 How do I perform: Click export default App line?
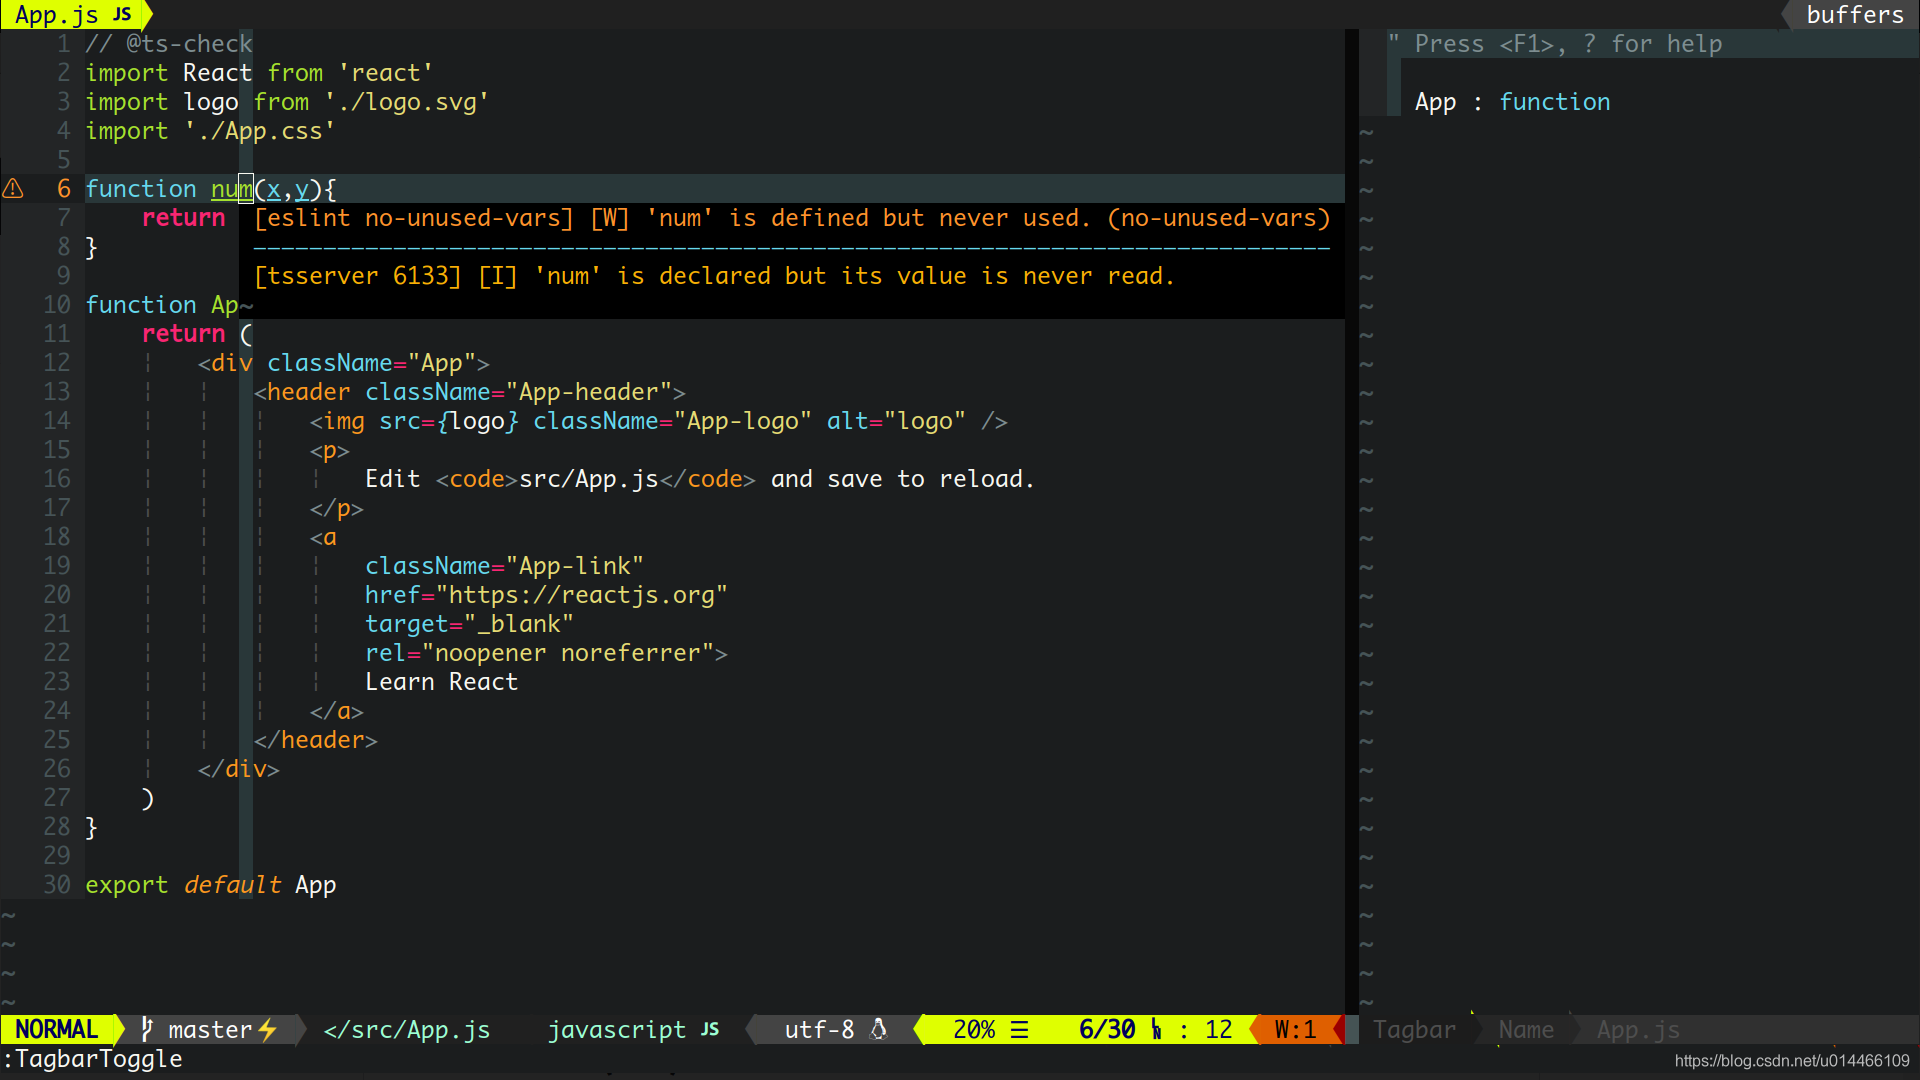[211, 885]
